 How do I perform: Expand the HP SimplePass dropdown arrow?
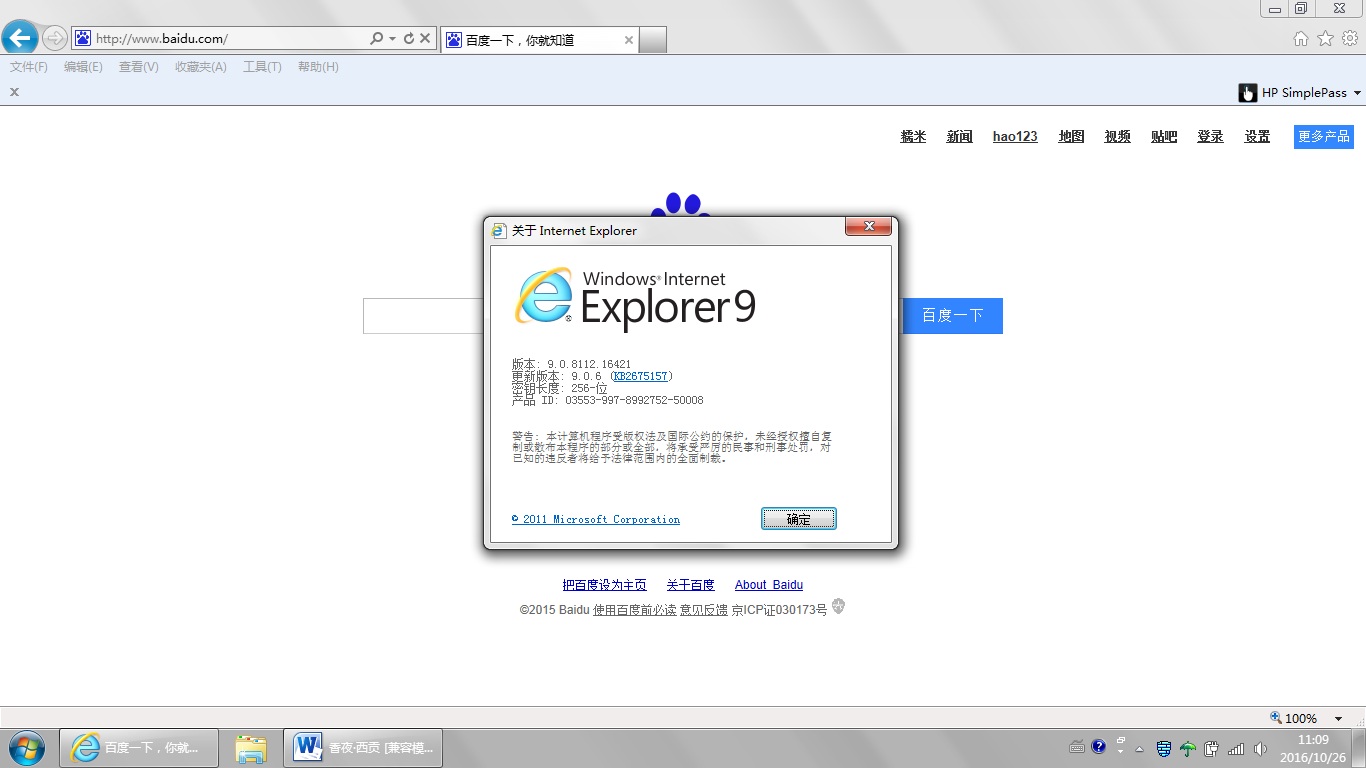tap(1357, 93)
